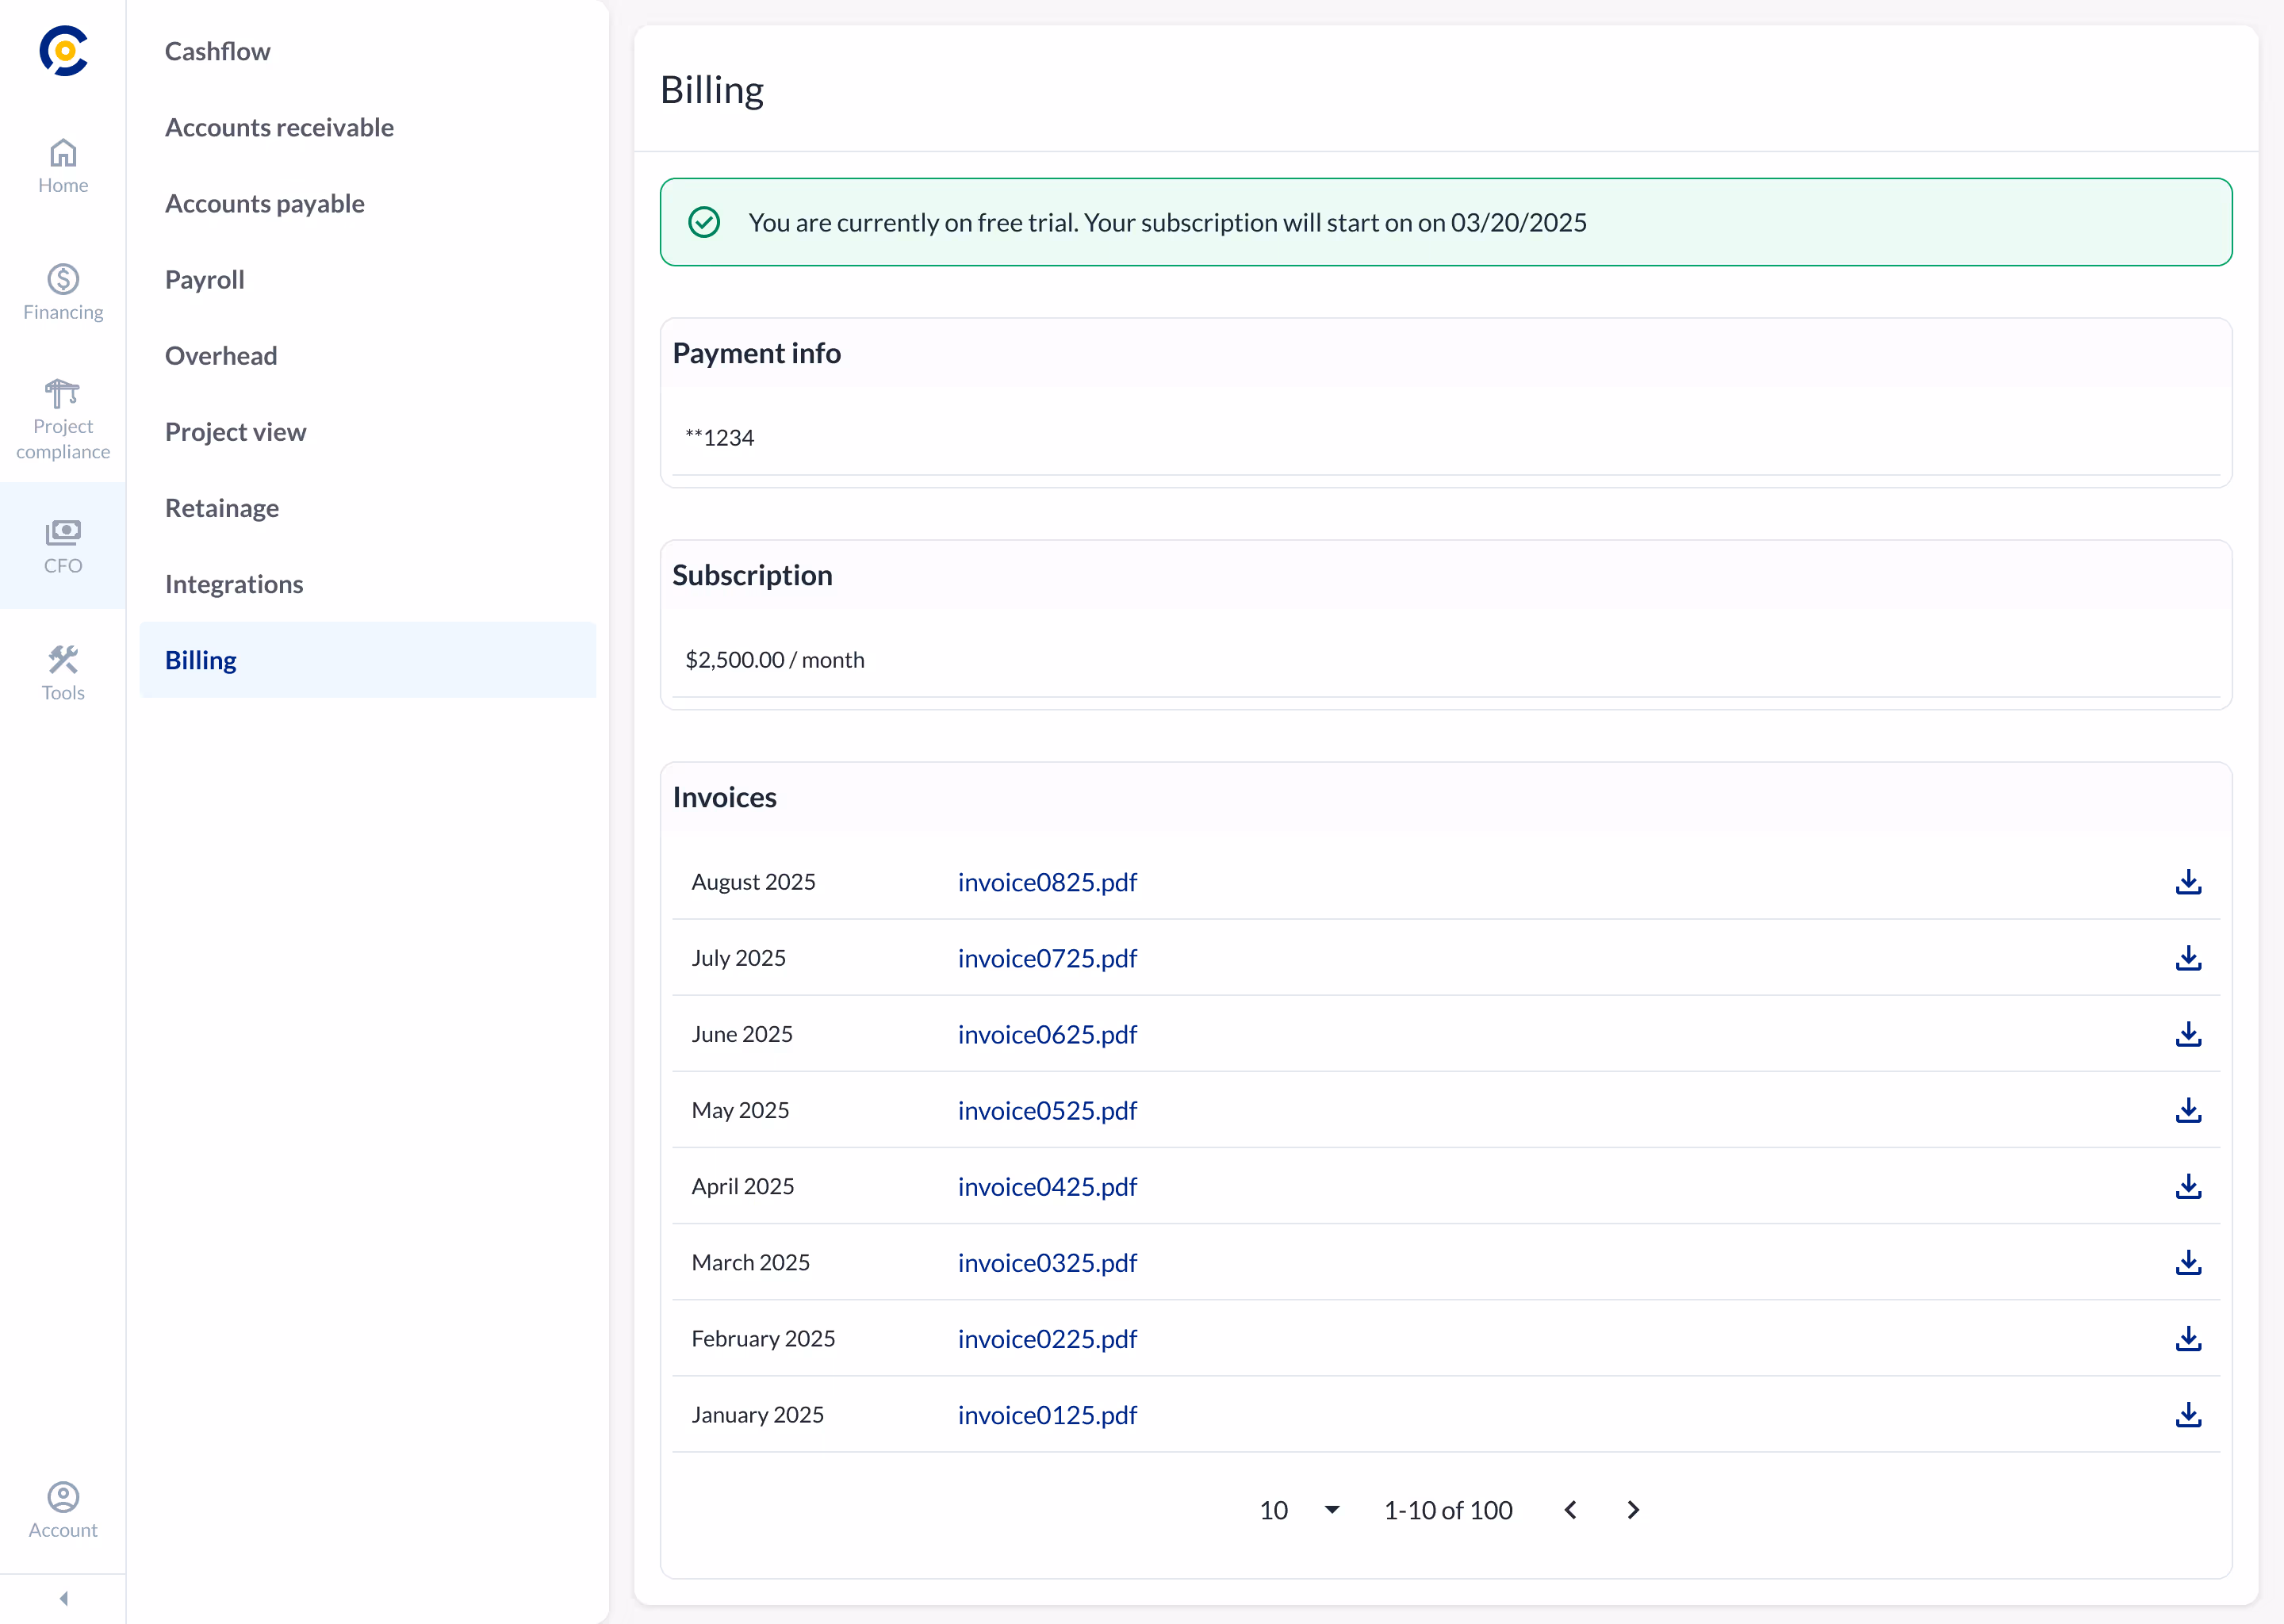Open Project compliance section
2284x1624 pixels.
pyautogui.click(x=63, y=419)
